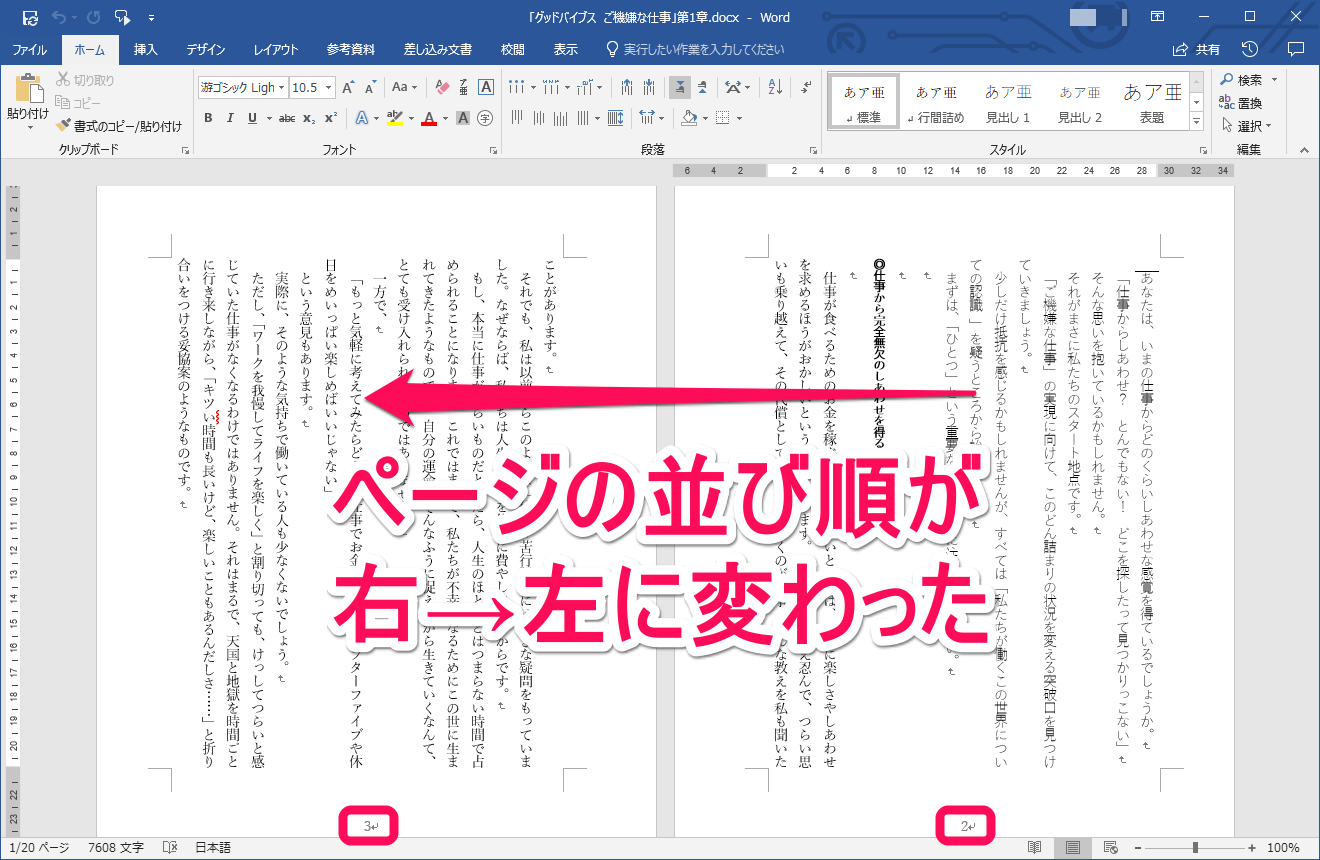1320x860 pixels.
Task: Click the Format Painter (書式のコピー/貼り付け) button
Action: [x=119, y=126]
